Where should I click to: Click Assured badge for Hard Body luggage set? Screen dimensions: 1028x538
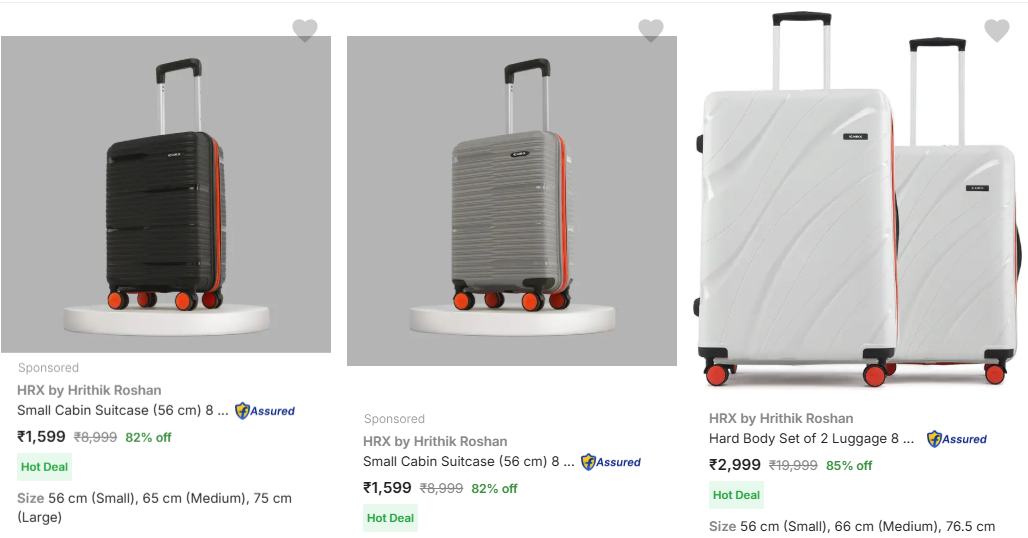tap(957, 439)
